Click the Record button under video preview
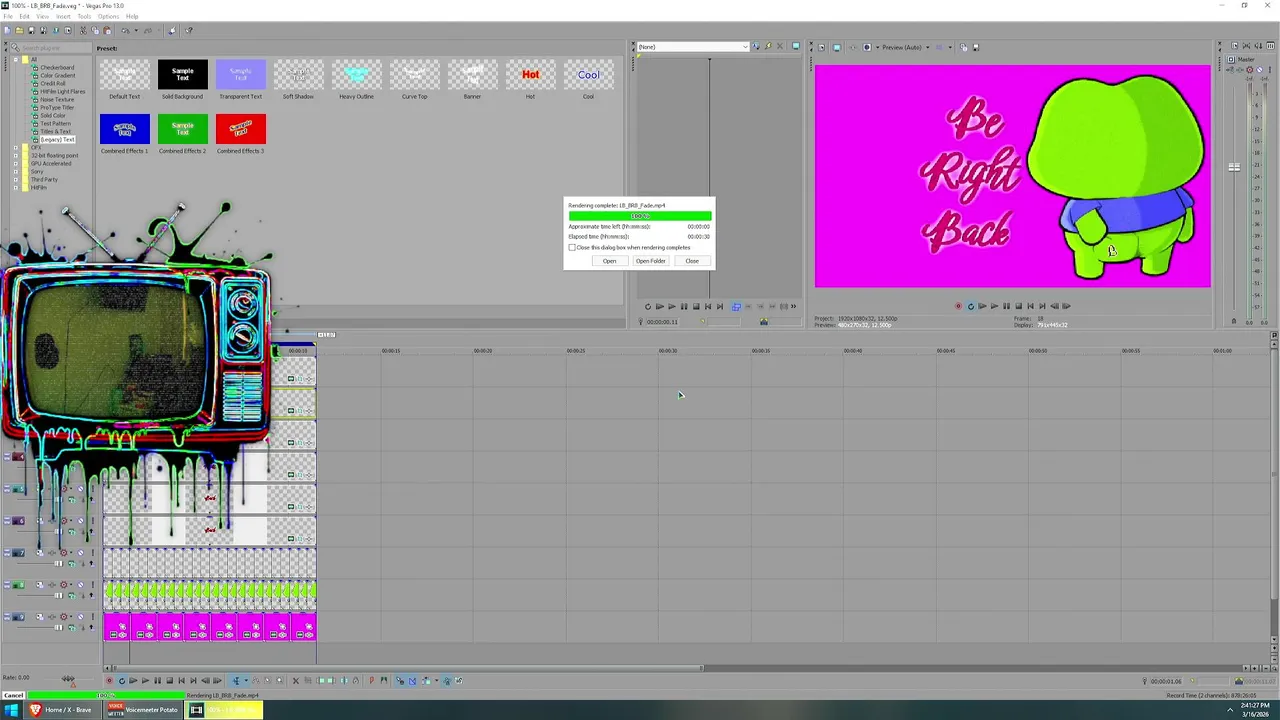This screenshot has height=720, width=1280. point(958,306)
